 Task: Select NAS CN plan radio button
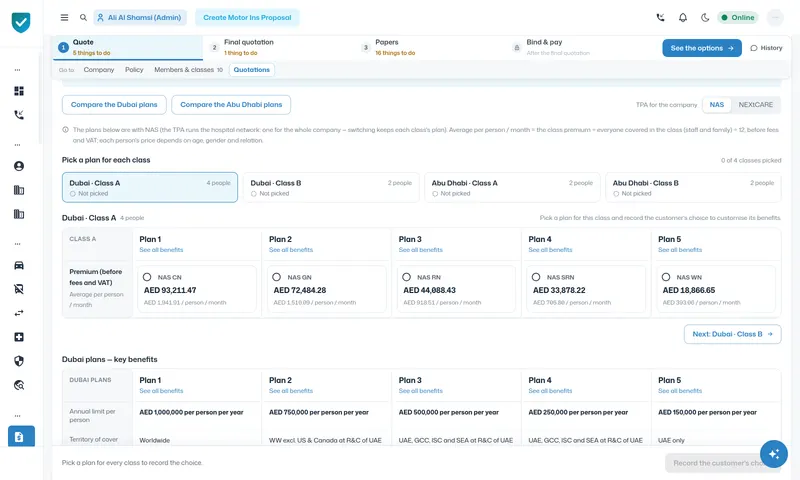[x=147, y=277]
